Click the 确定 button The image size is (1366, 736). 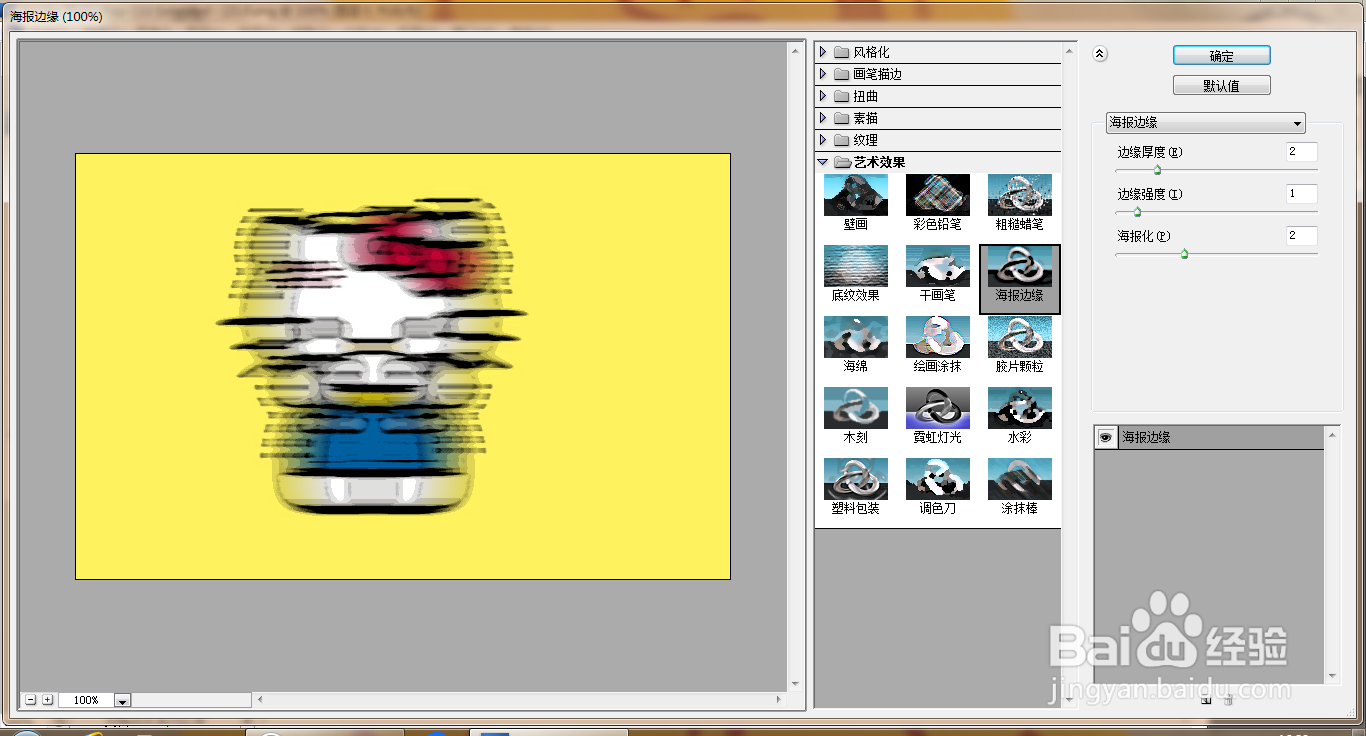(1222, 56)
